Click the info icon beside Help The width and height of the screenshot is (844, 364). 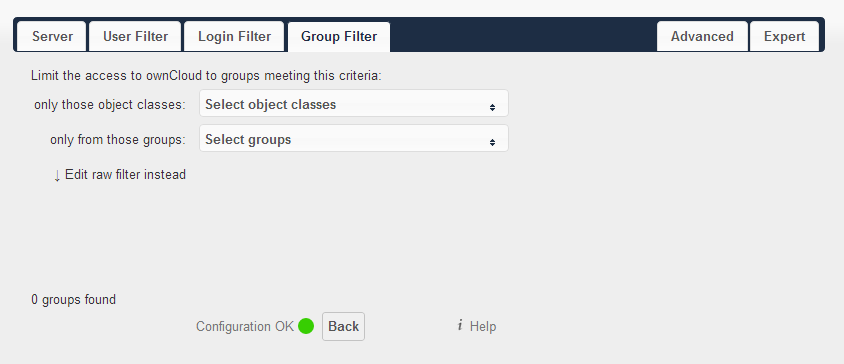point(460,325)
